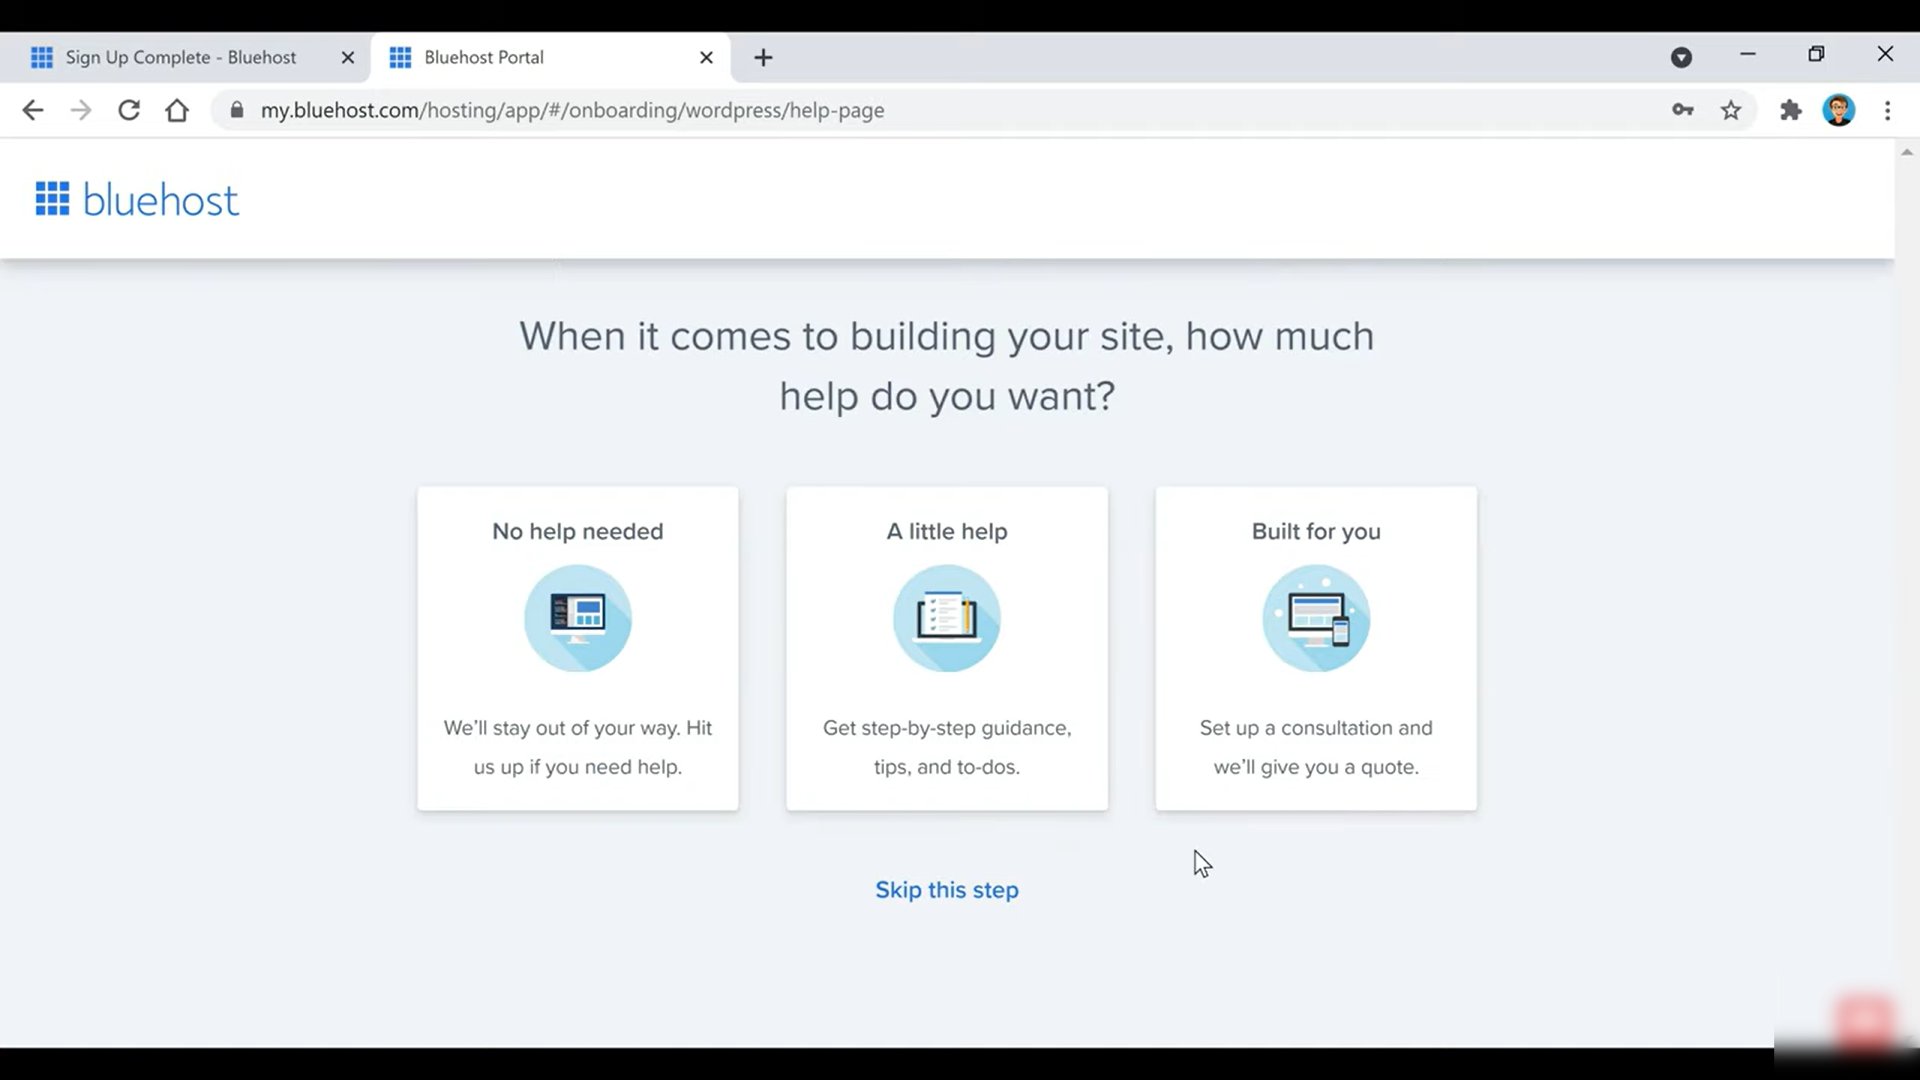Click the Chrome profile avatar
The height and width of the screenshot is (1080, 1920).
[x=1838, y=110]
